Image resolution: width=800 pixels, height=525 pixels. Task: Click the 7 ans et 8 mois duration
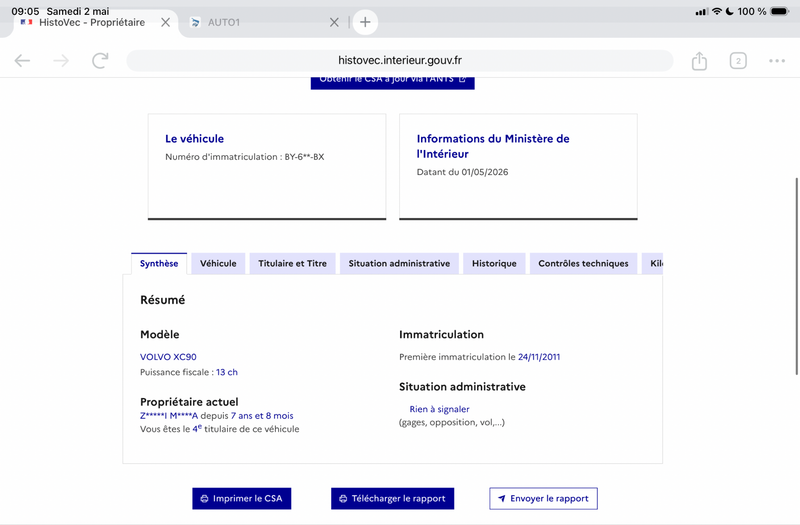262,415
